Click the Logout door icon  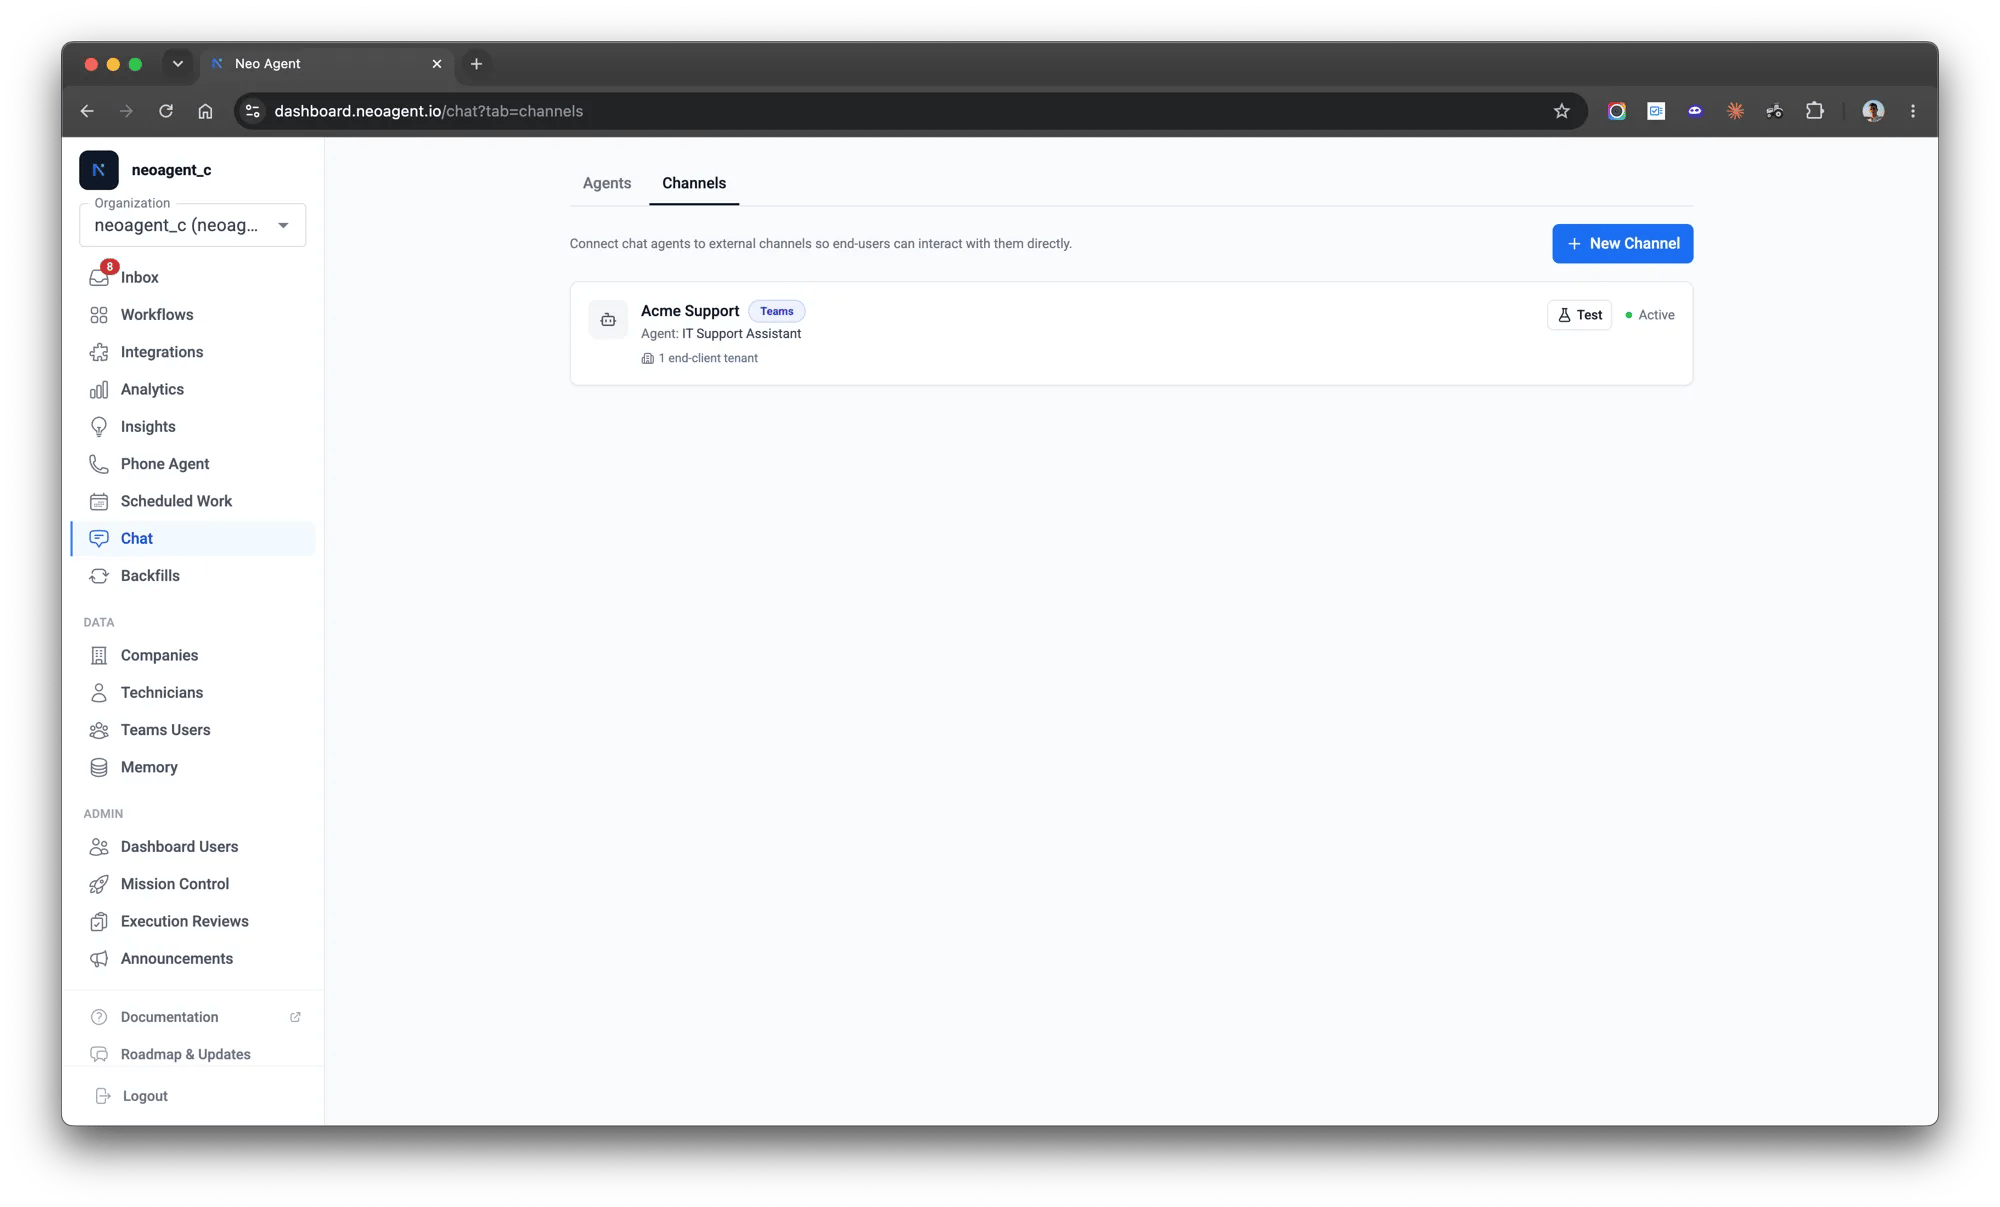(103, 1096)
